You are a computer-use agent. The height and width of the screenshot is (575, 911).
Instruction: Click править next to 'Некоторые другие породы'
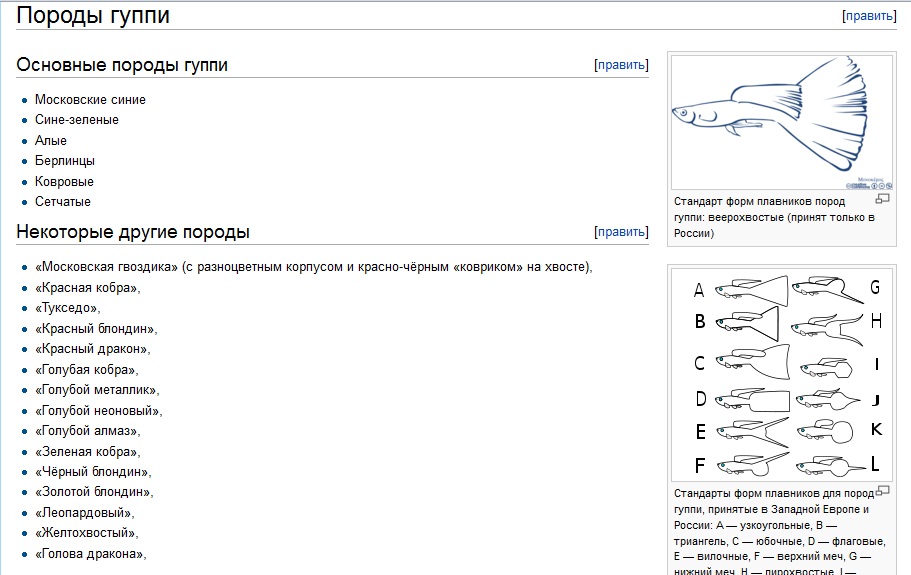point(621,232)
